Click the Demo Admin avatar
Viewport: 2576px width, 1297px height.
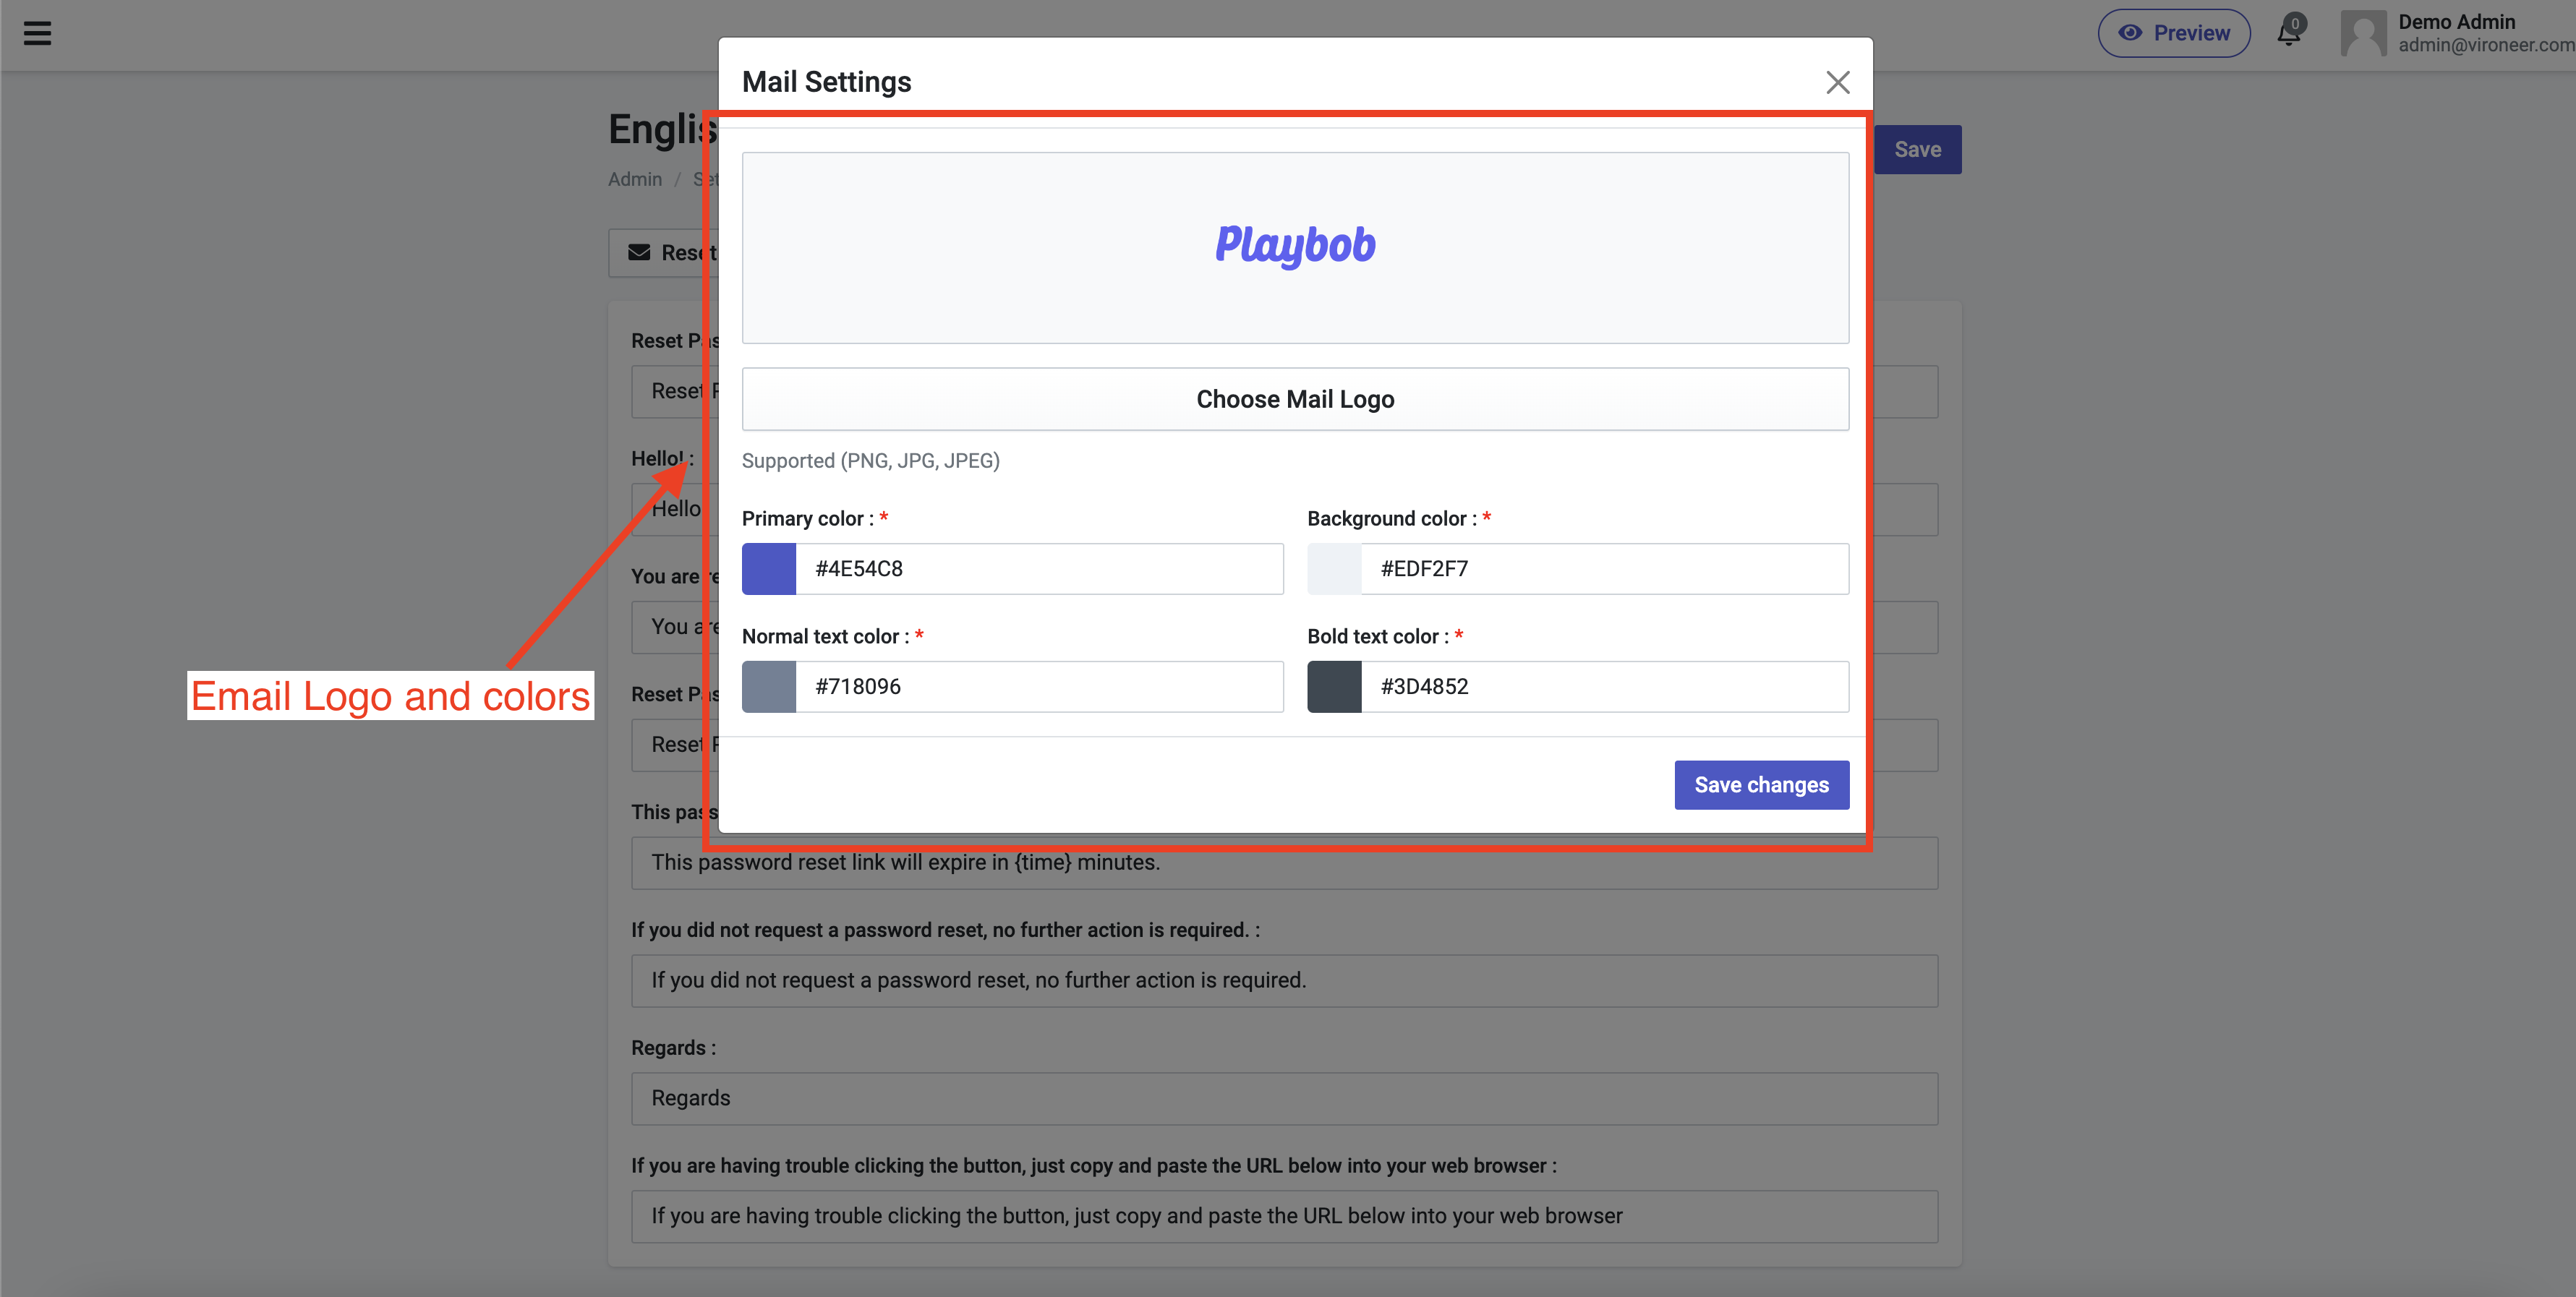click(2363, 33)
